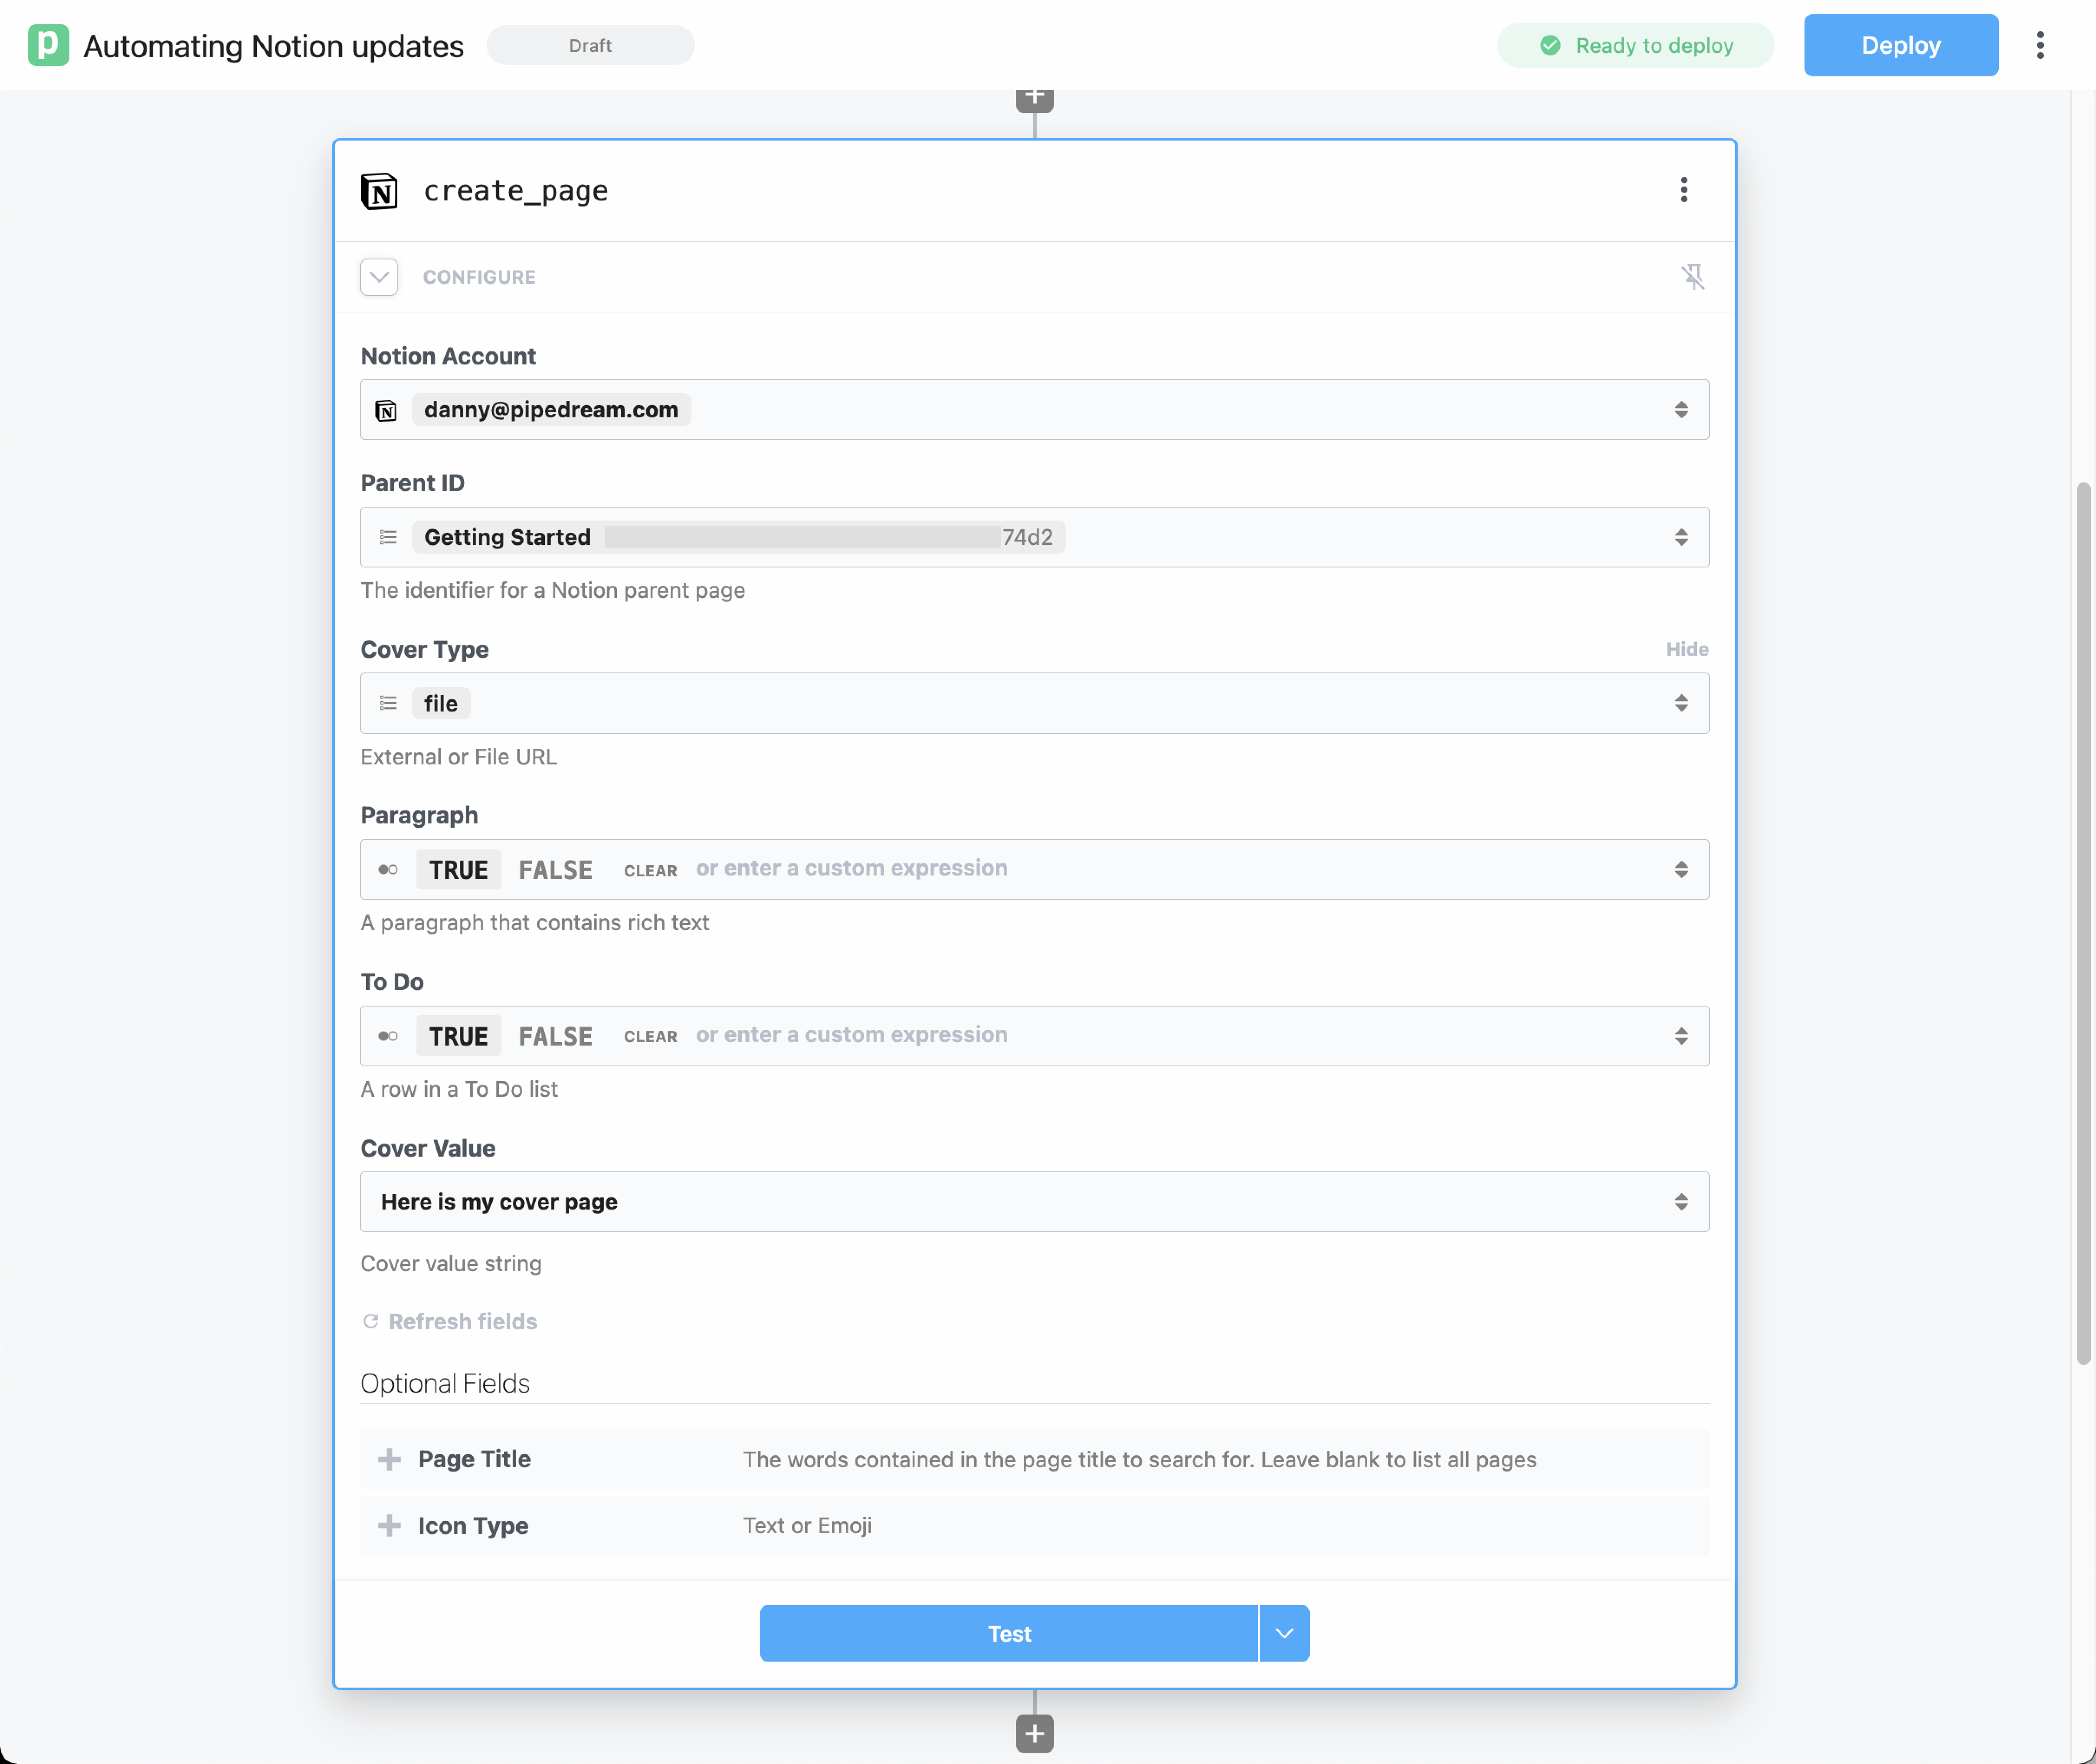The width and height of the screenshot is (2096, 1764).
Task: Click the Deploy button
Action: (x=1901, y=45)
